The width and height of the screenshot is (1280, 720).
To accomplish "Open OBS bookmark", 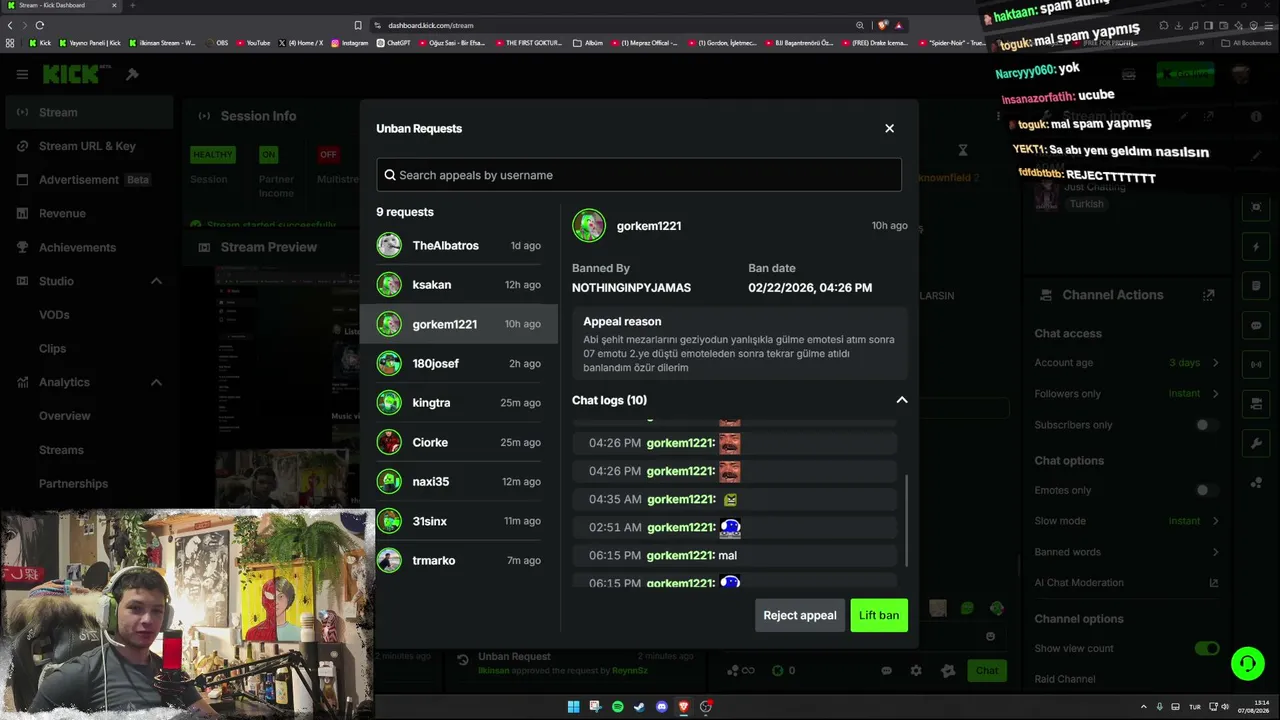I will pyautogui.click(x=217, y=43).
